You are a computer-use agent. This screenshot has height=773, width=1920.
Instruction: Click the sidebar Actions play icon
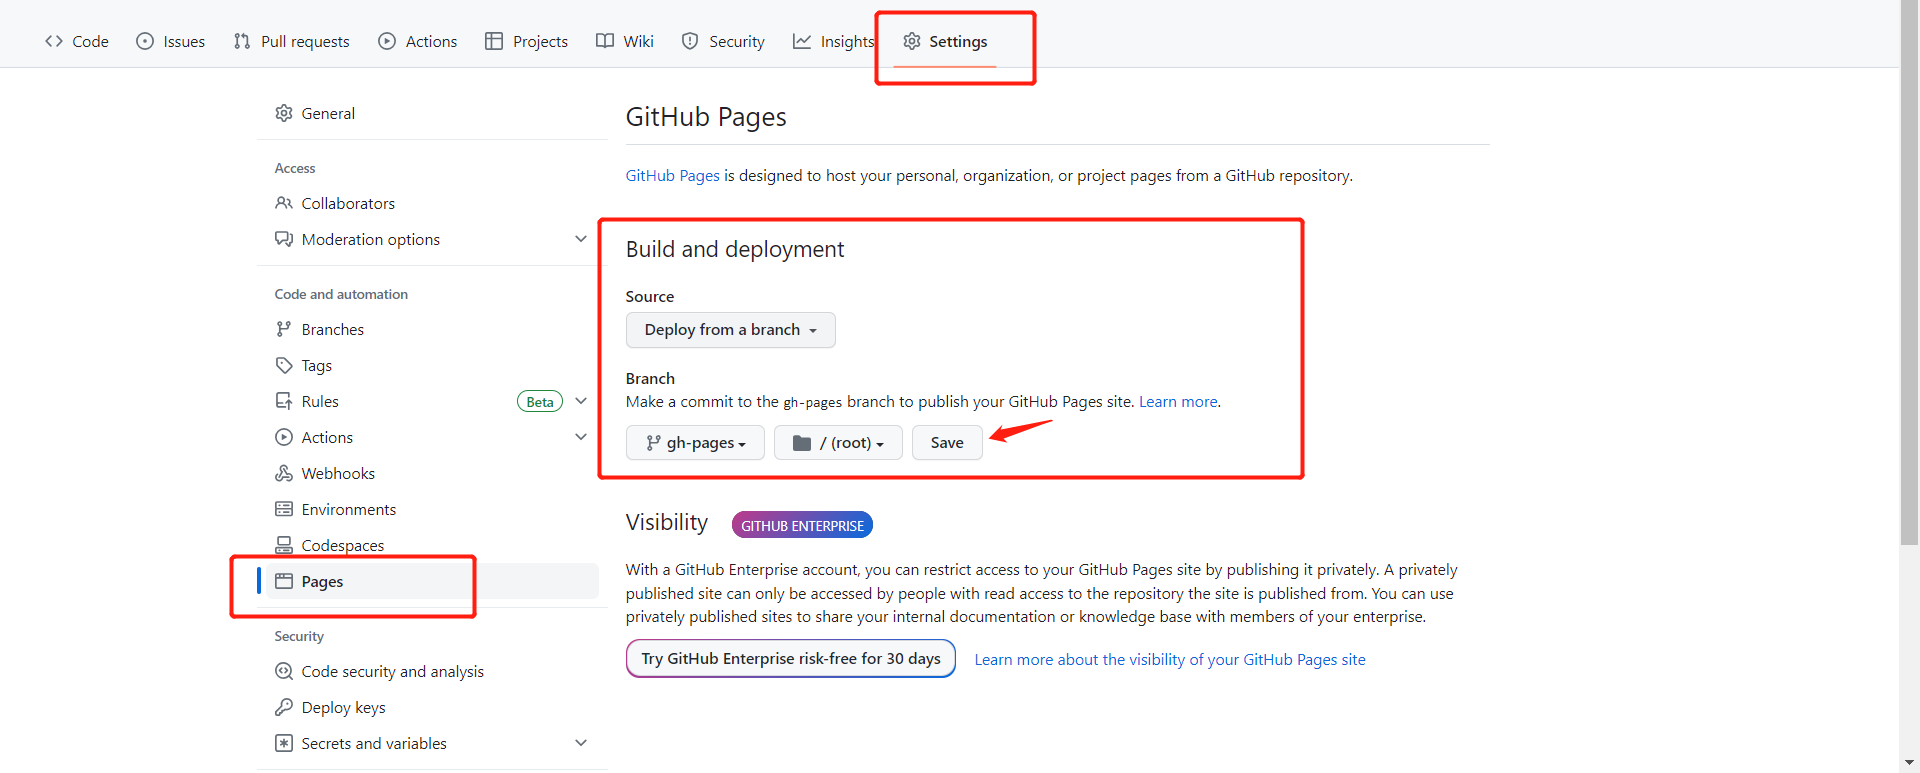click(284, 437)
